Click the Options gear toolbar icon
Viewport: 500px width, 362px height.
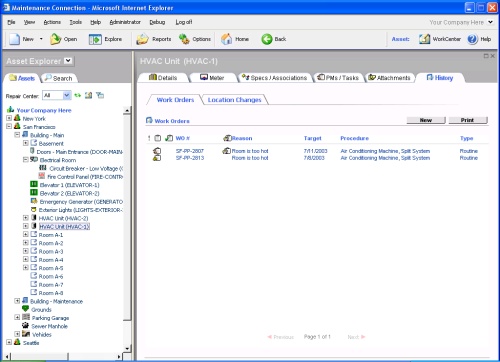point(184,39)
